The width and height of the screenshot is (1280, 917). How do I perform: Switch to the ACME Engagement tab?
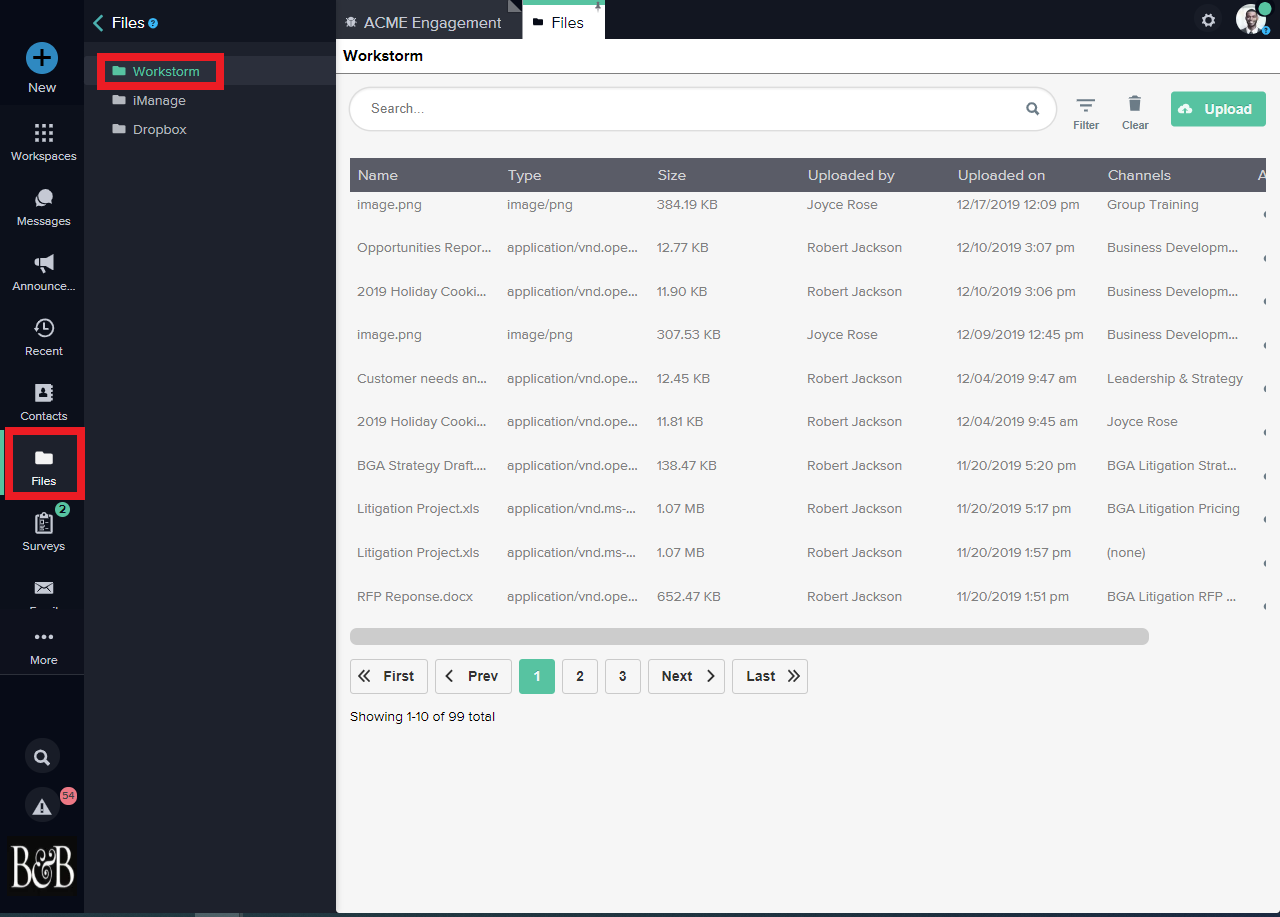[x=423, y=22]
